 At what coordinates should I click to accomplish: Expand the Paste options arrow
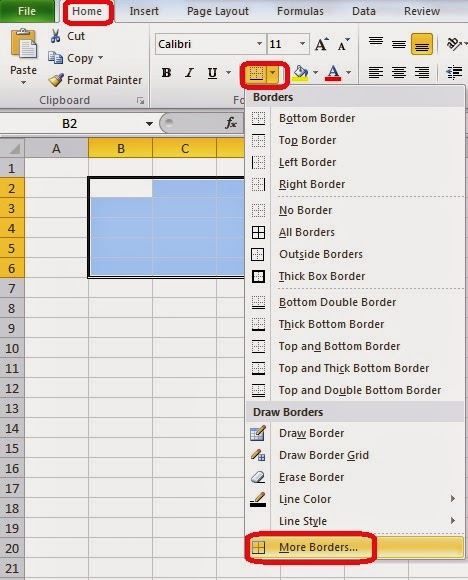point(23,82)
